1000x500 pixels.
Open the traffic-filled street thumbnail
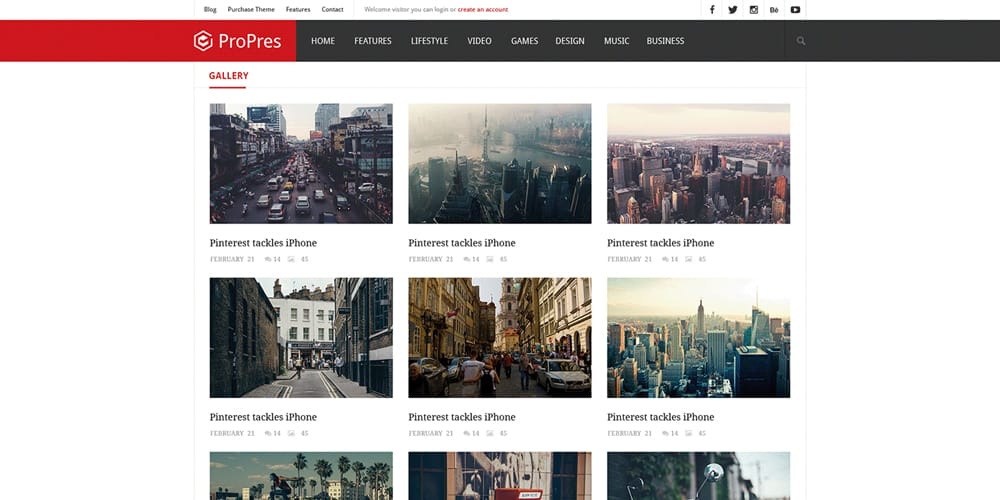point(301,164)
